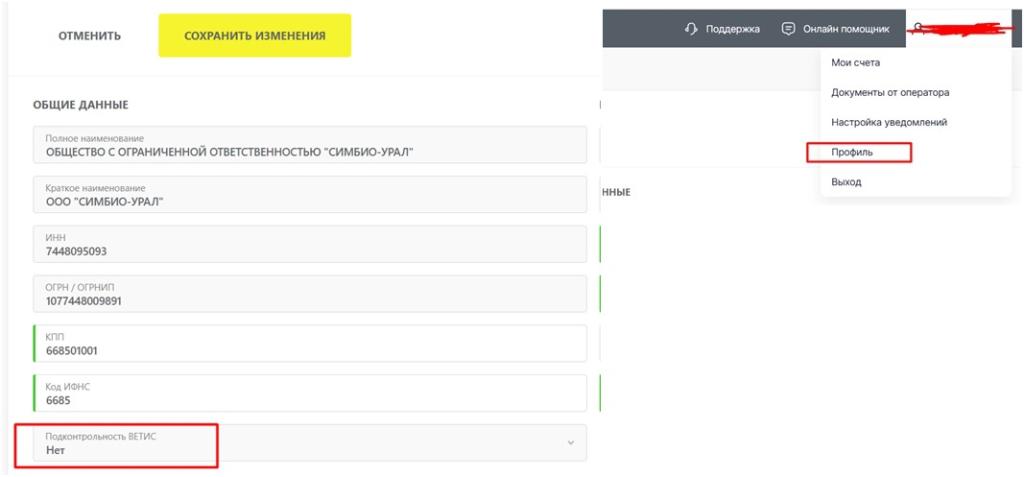The image size is (1024, 477).
Task: Focus the ИНН input field
Action: pyautogui.click(x=310, y=244)
